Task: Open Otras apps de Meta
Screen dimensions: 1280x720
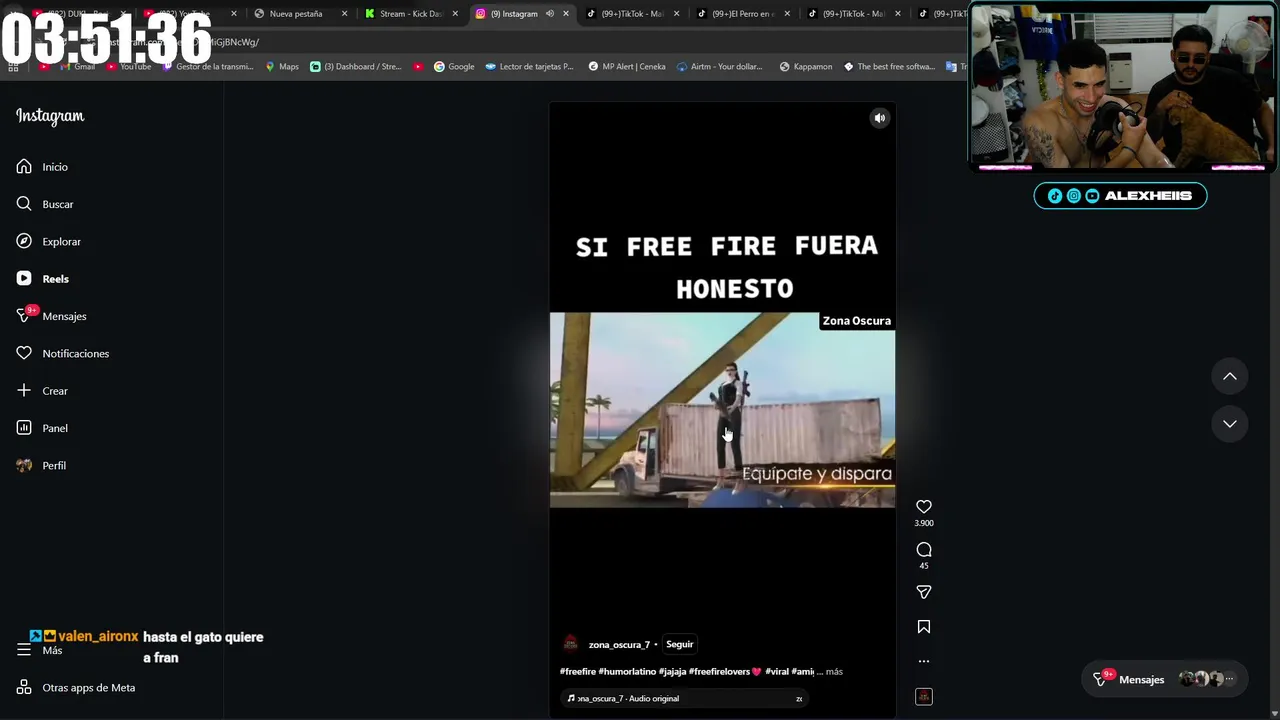Action: (75, 688)
